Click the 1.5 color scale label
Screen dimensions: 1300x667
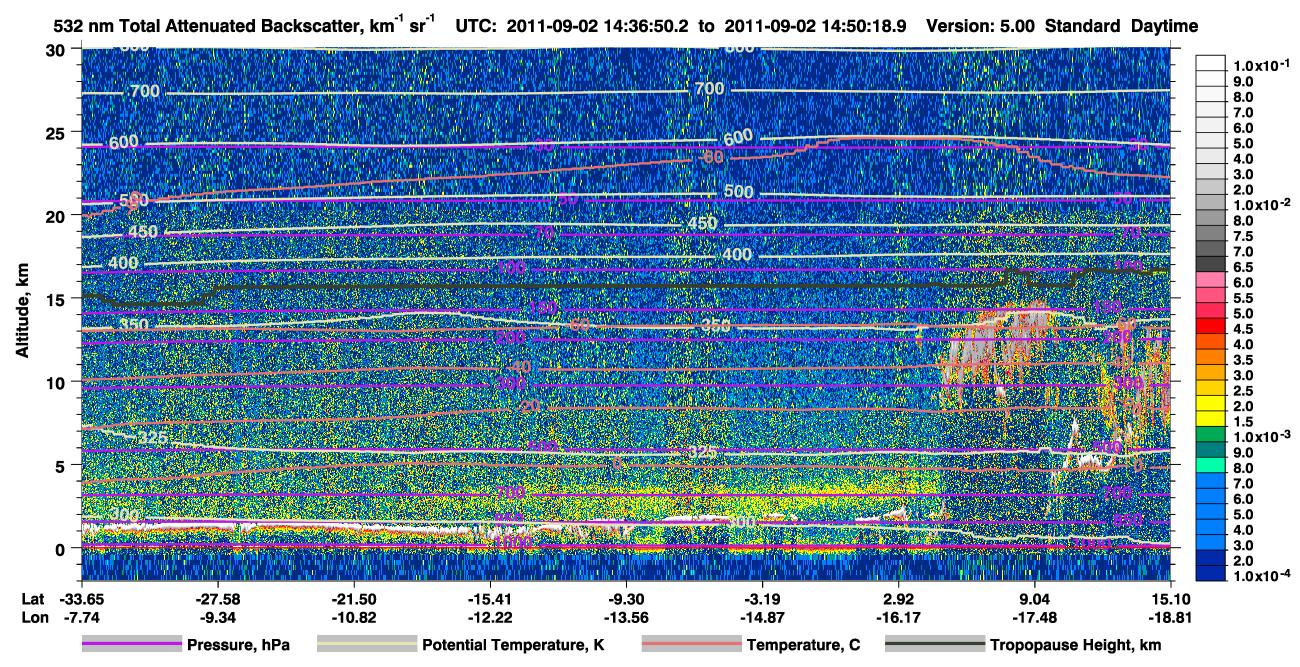tap(1243, 421)
